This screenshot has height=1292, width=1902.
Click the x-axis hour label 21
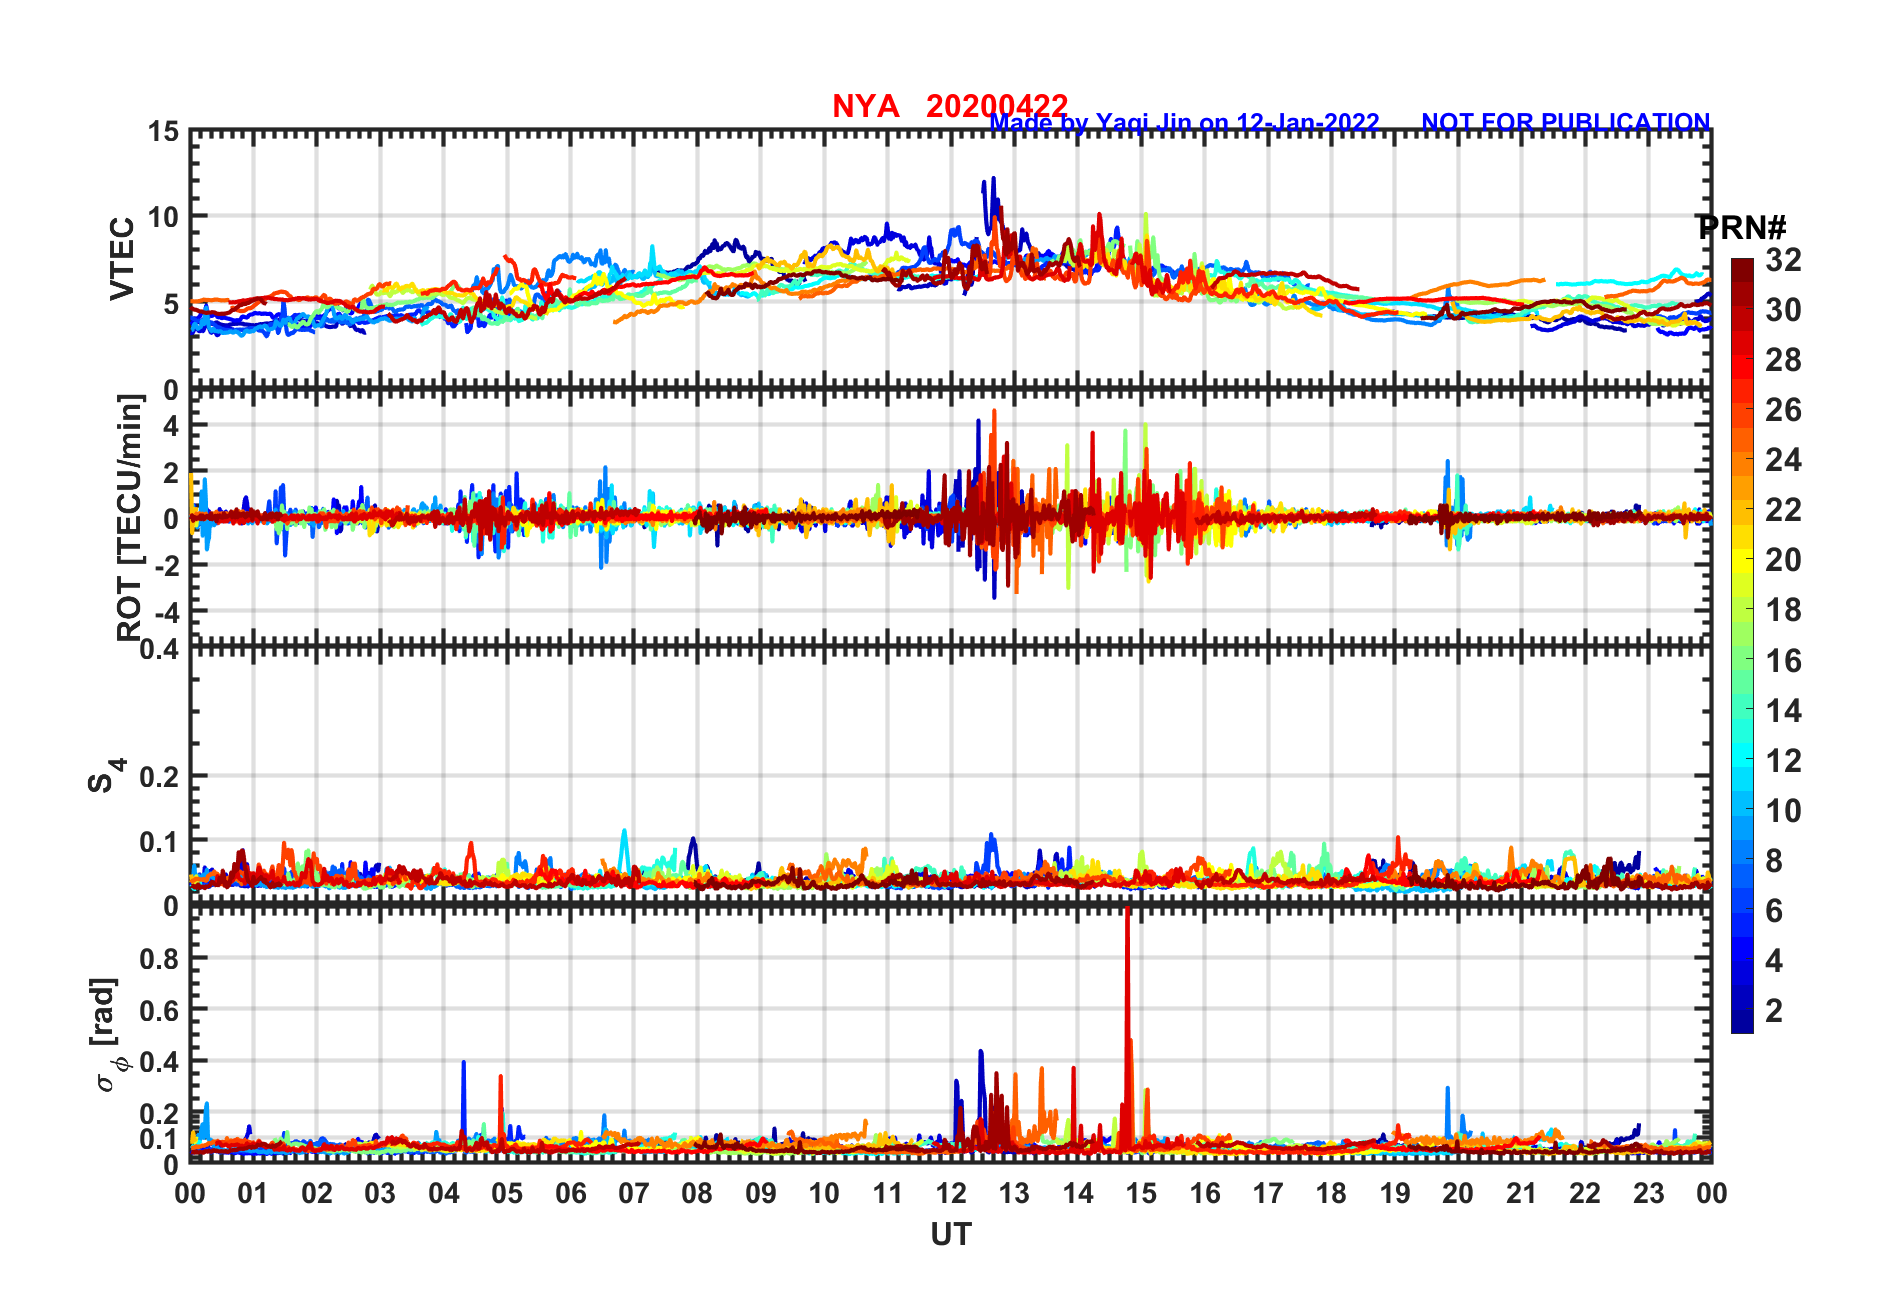(1522, 1193)
